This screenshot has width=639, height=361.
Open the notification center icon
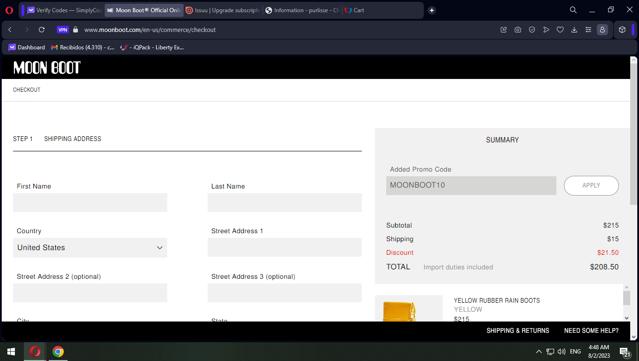[x=625, y=352]
